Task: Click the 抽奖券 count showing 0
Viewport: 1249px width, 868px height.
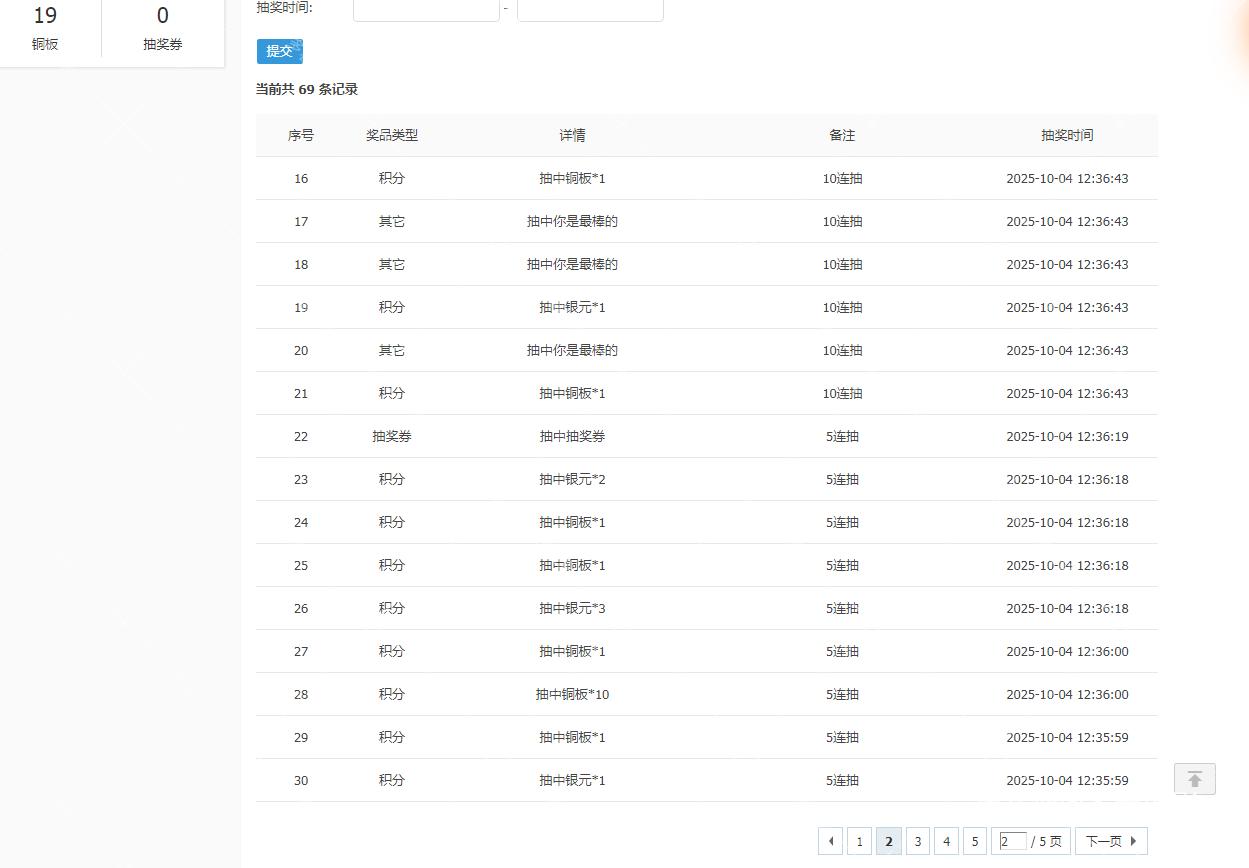Action: click(163, 28)
